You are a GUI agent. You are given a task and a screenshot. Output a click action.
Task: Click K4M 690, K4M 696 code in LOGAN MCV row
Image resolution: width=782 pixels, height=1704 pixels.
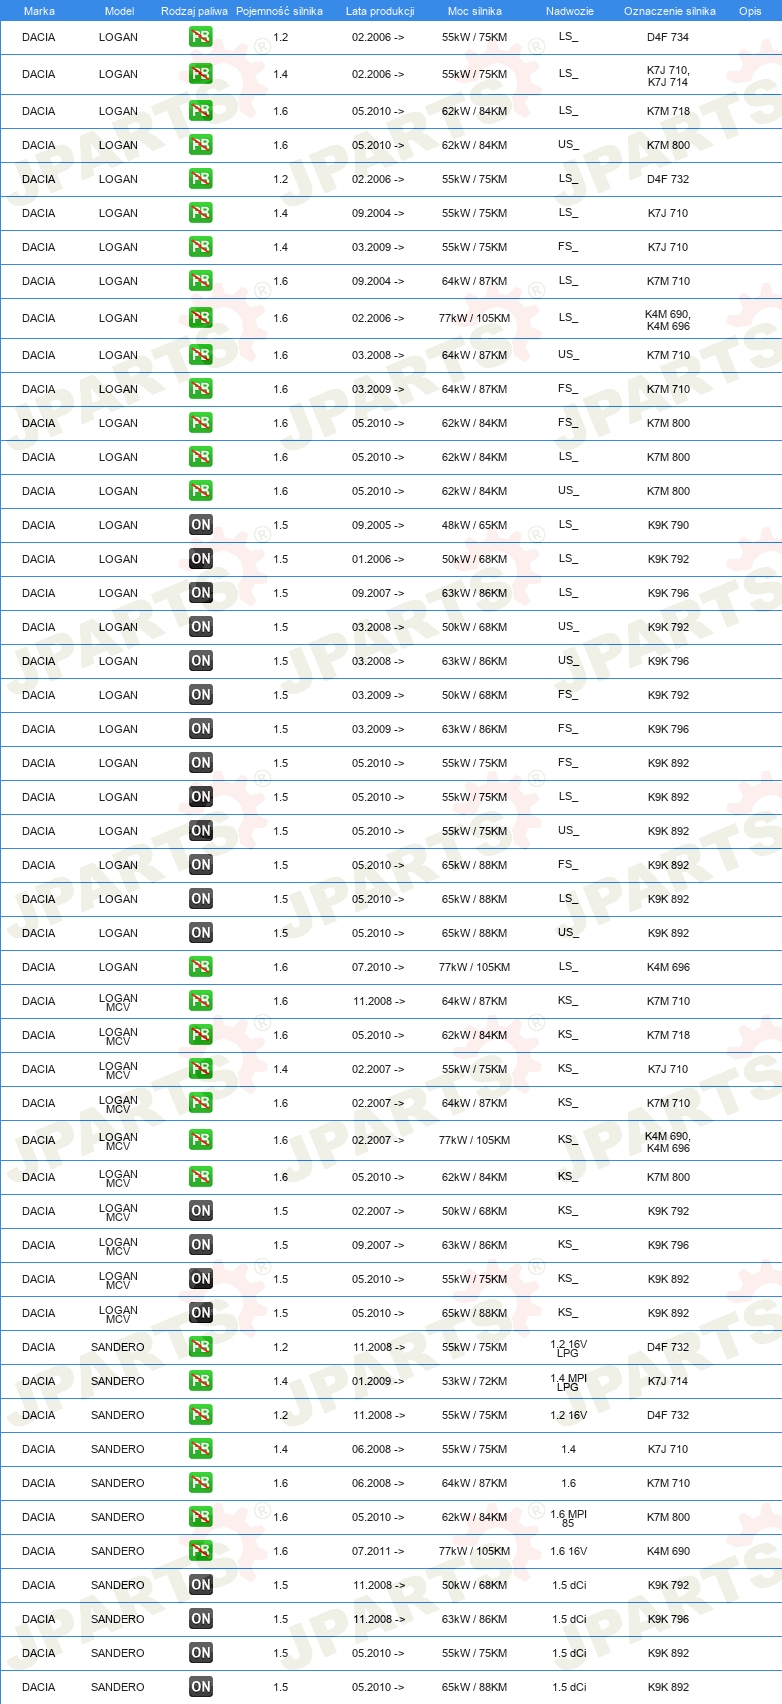[668, 1141]
